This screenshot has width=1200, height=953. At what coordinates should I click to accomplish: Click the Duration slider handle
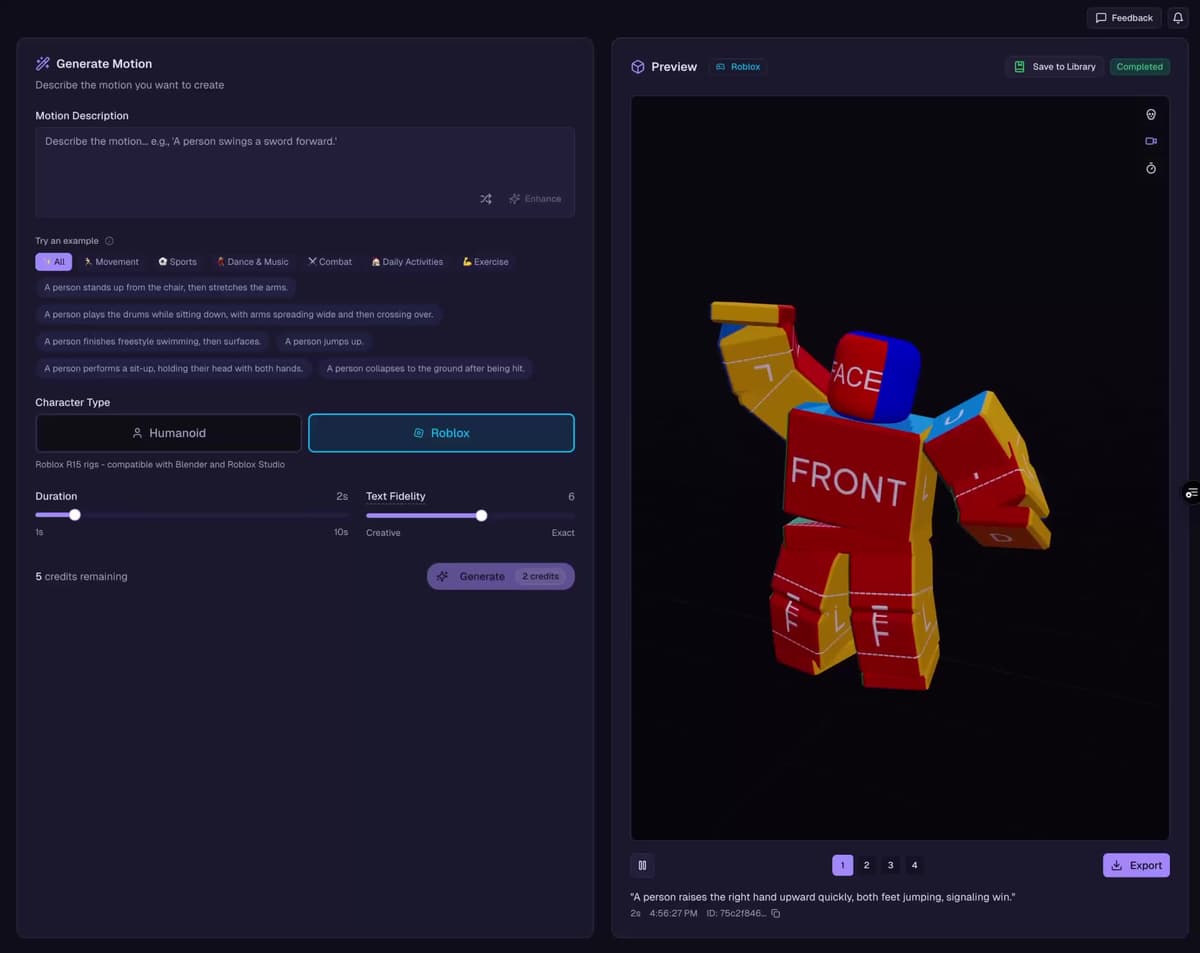tap(75, 516)
